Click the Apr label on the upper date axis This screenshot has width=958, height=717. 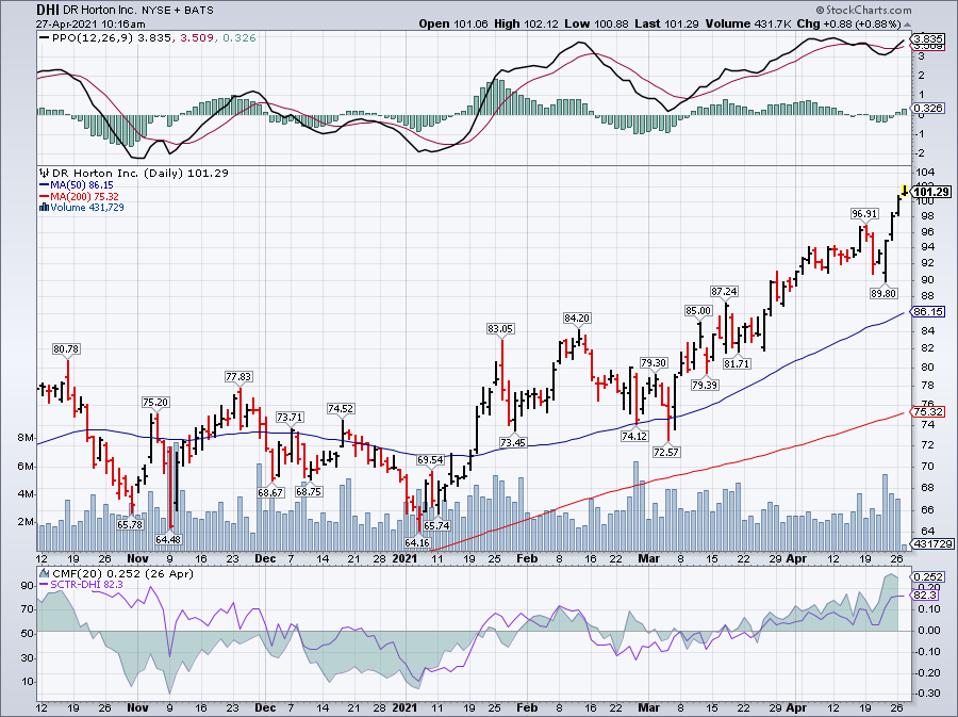[x=796, y=558]
